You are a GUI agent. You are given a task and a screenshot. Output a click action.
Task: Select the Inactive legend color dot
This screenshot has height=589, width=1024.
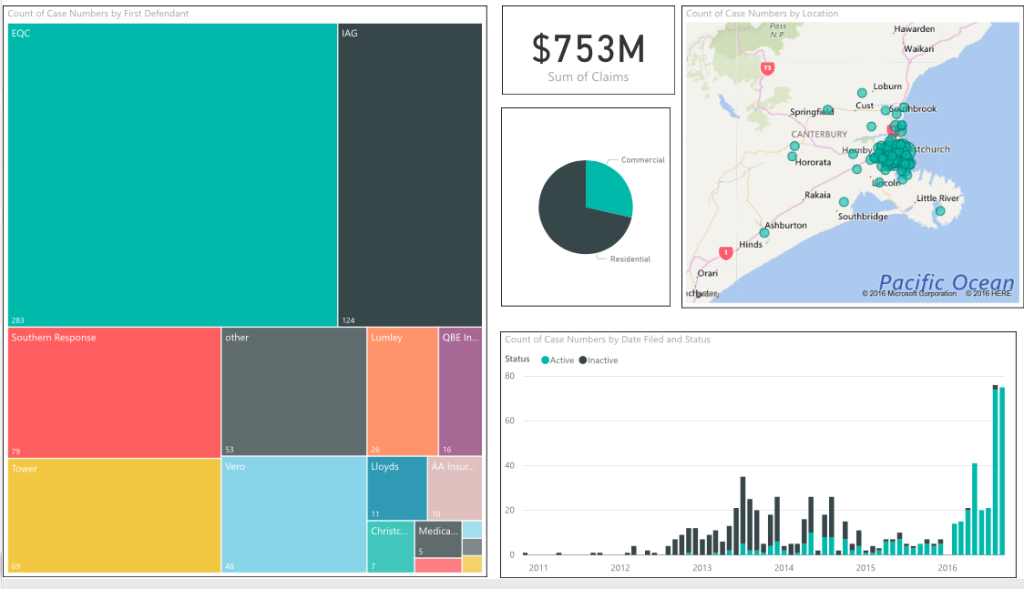583,360
